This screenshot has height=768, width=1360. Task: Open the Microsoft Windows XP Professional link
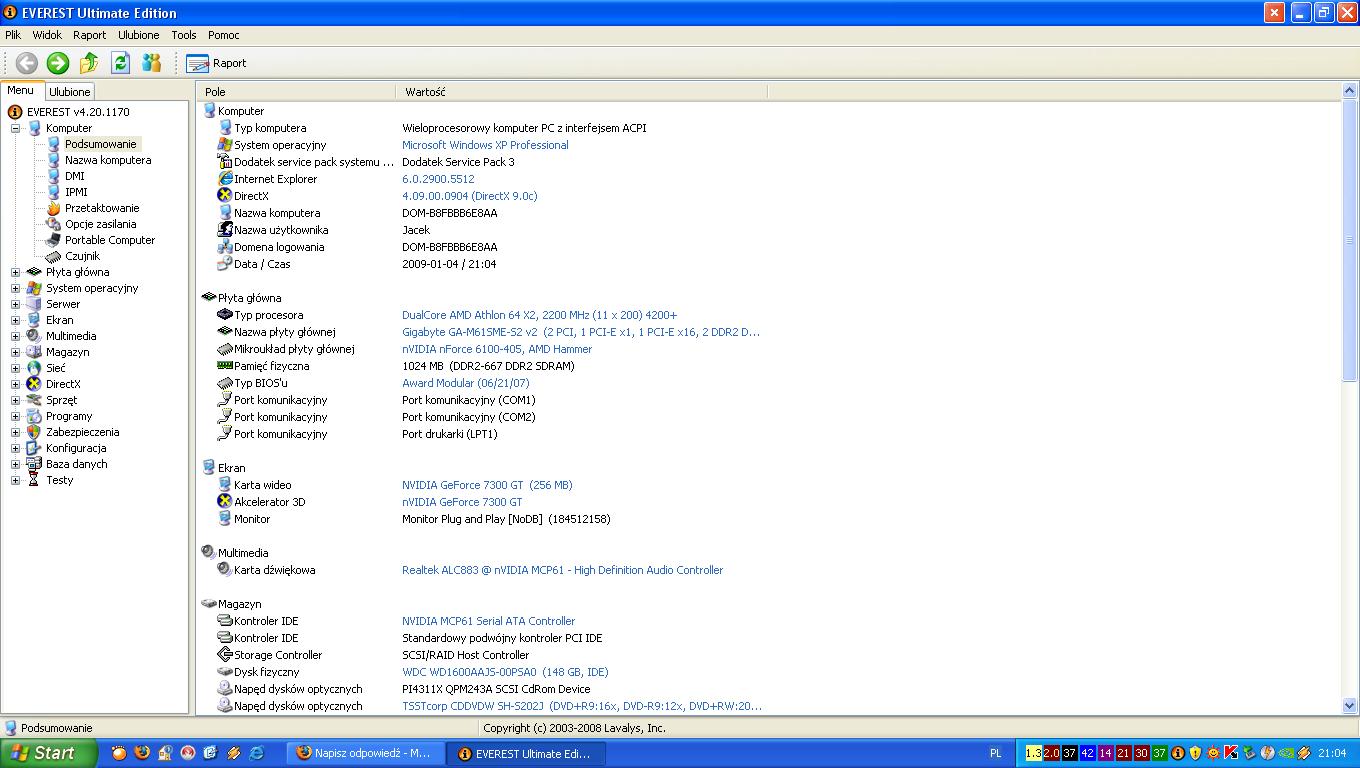point(485,145)
